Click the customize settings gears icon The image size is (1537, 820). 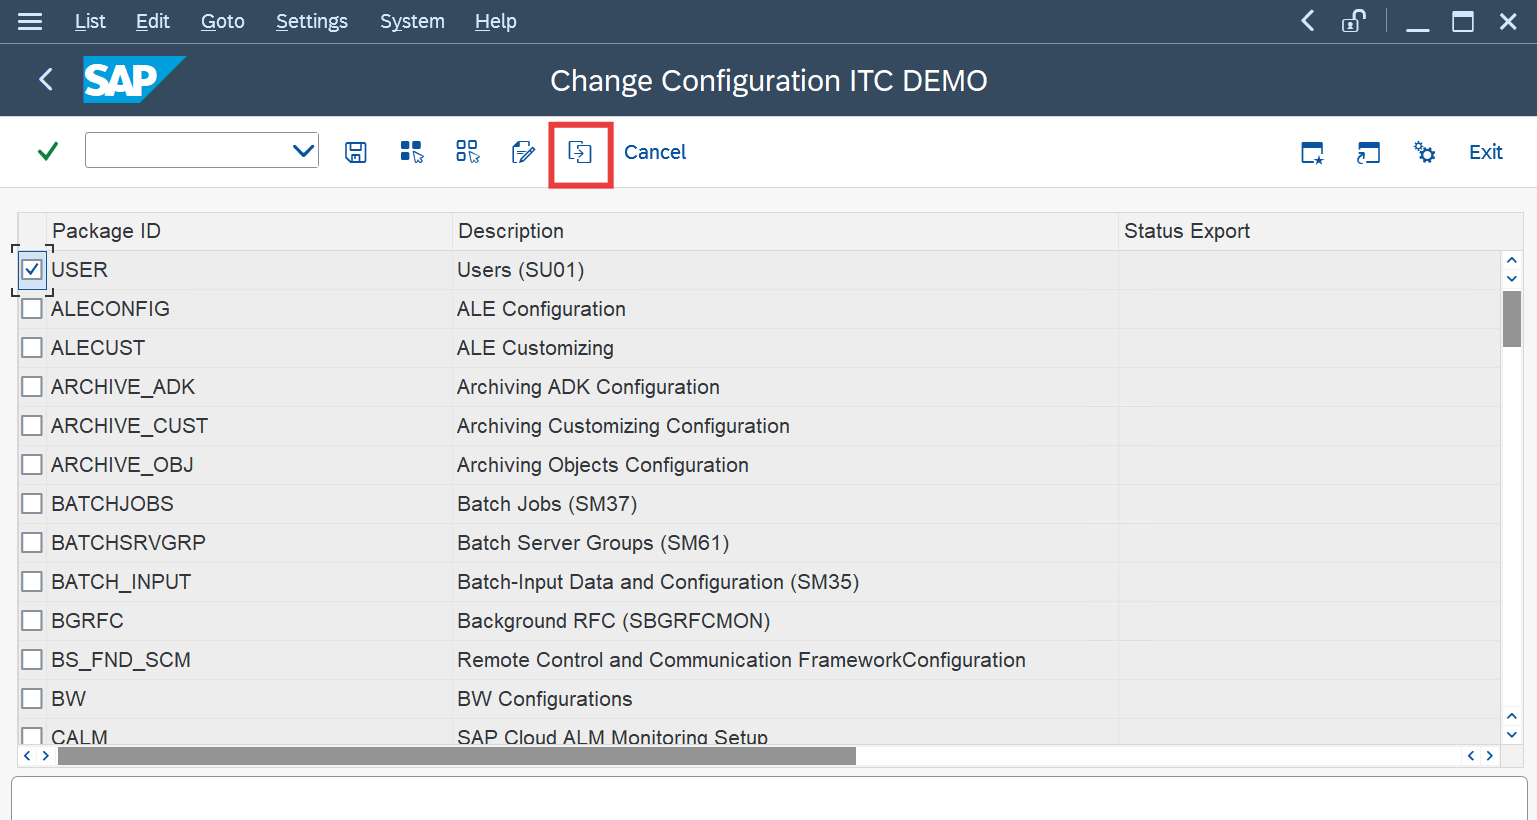(x=1424, y=152)
